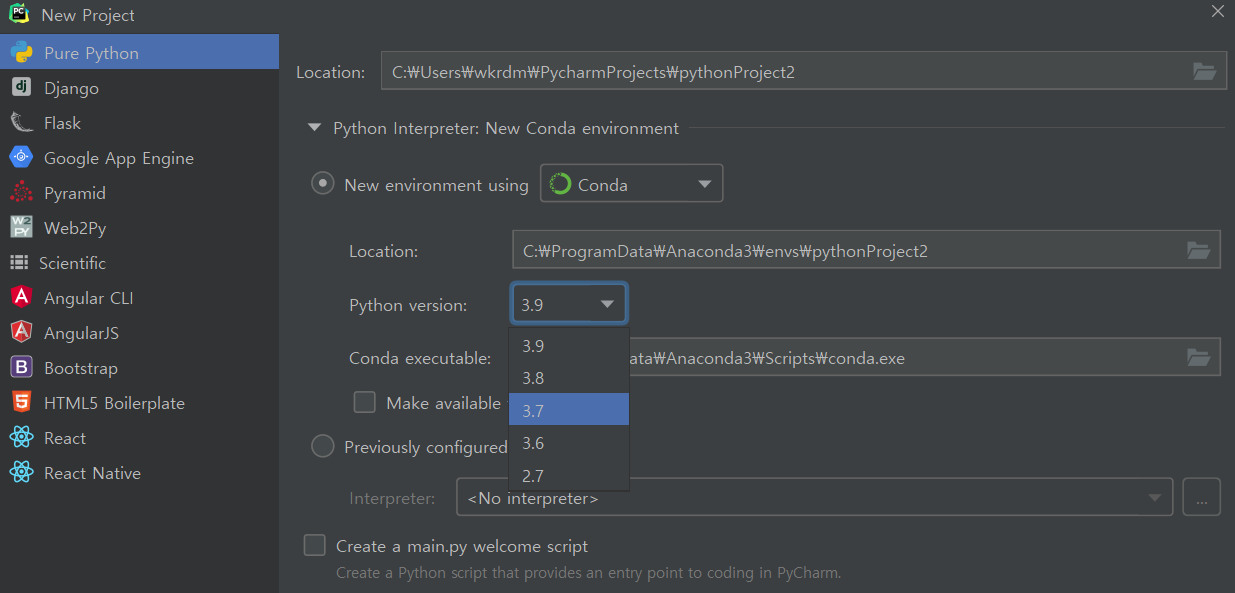
Task: Select React Native project type
Action: point(139,473)
